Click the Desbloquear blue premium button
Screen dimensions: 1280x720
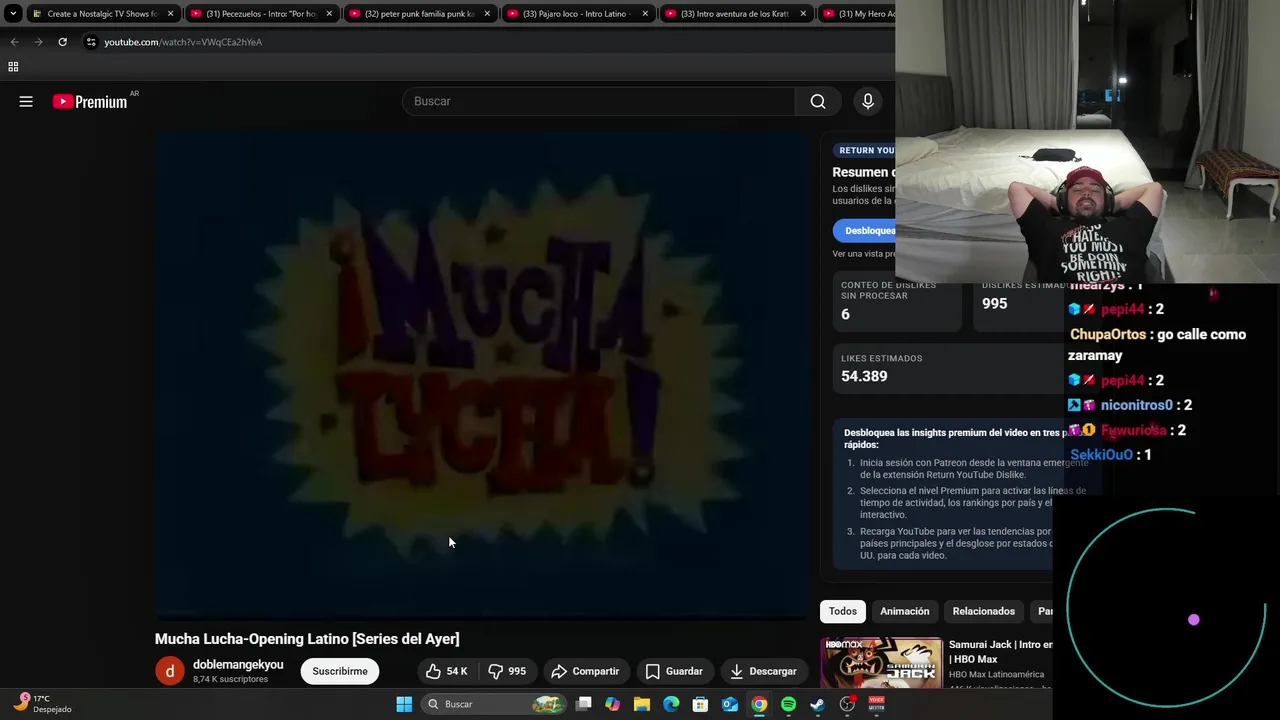[865, 231]
